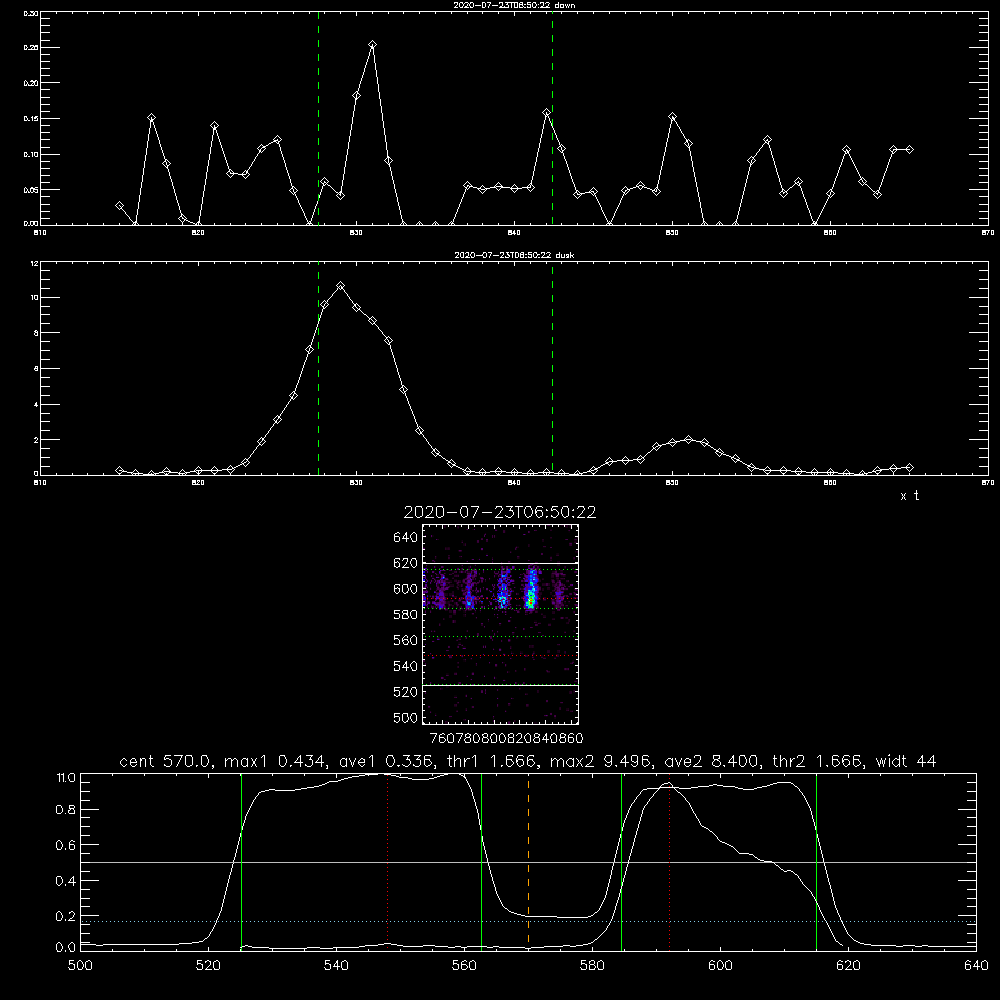Click the green vertical line at 525 in bottom plot
The height and width of the screenshot is (1000, 1000).
coord(241,862)
